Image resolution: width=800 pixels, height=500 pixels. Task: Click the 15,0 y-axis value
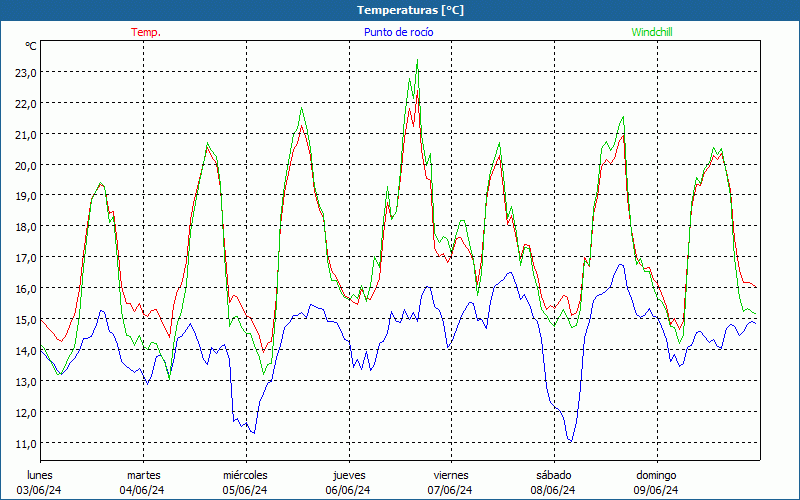tap(26, 320)
